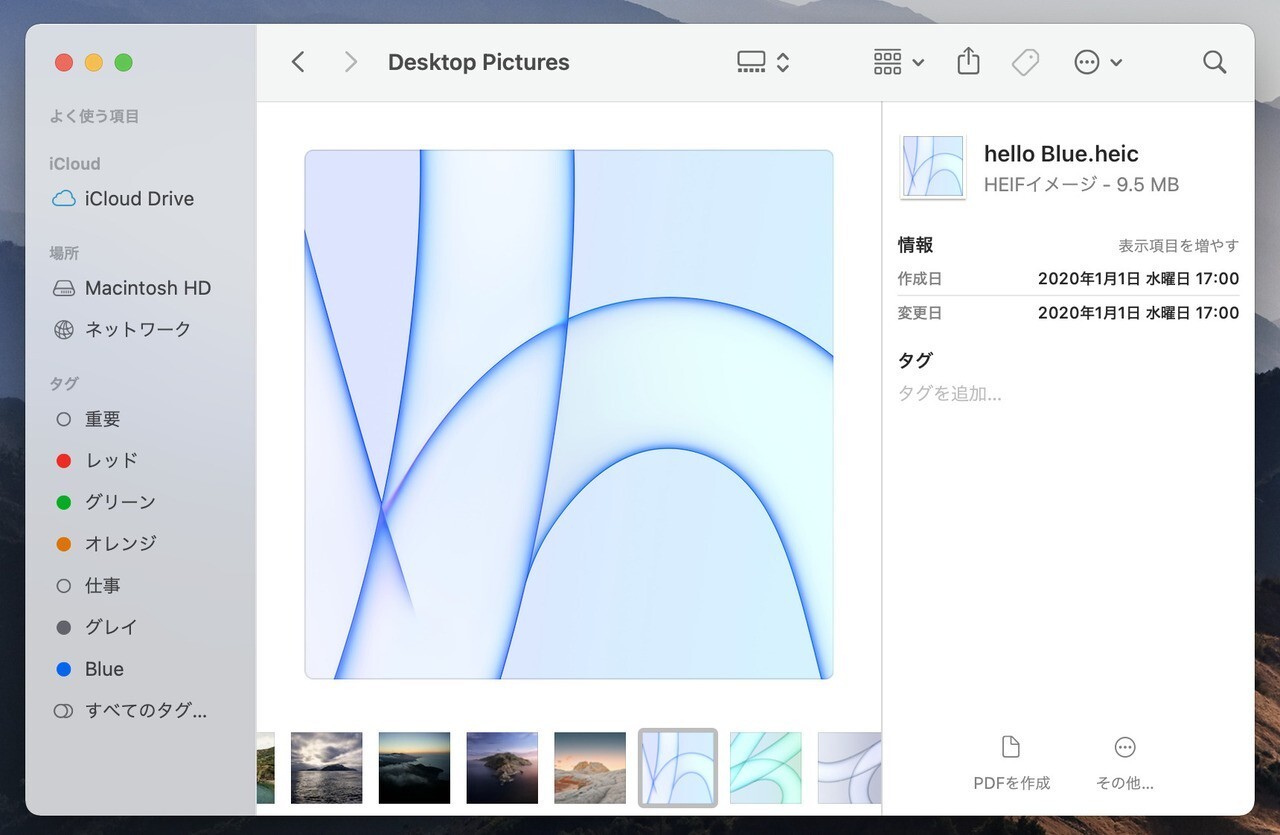Select the orange desert rock thumbnail
Image resolution: width=1280 pixels, height=835 pixels.
[x=590, y=768]
